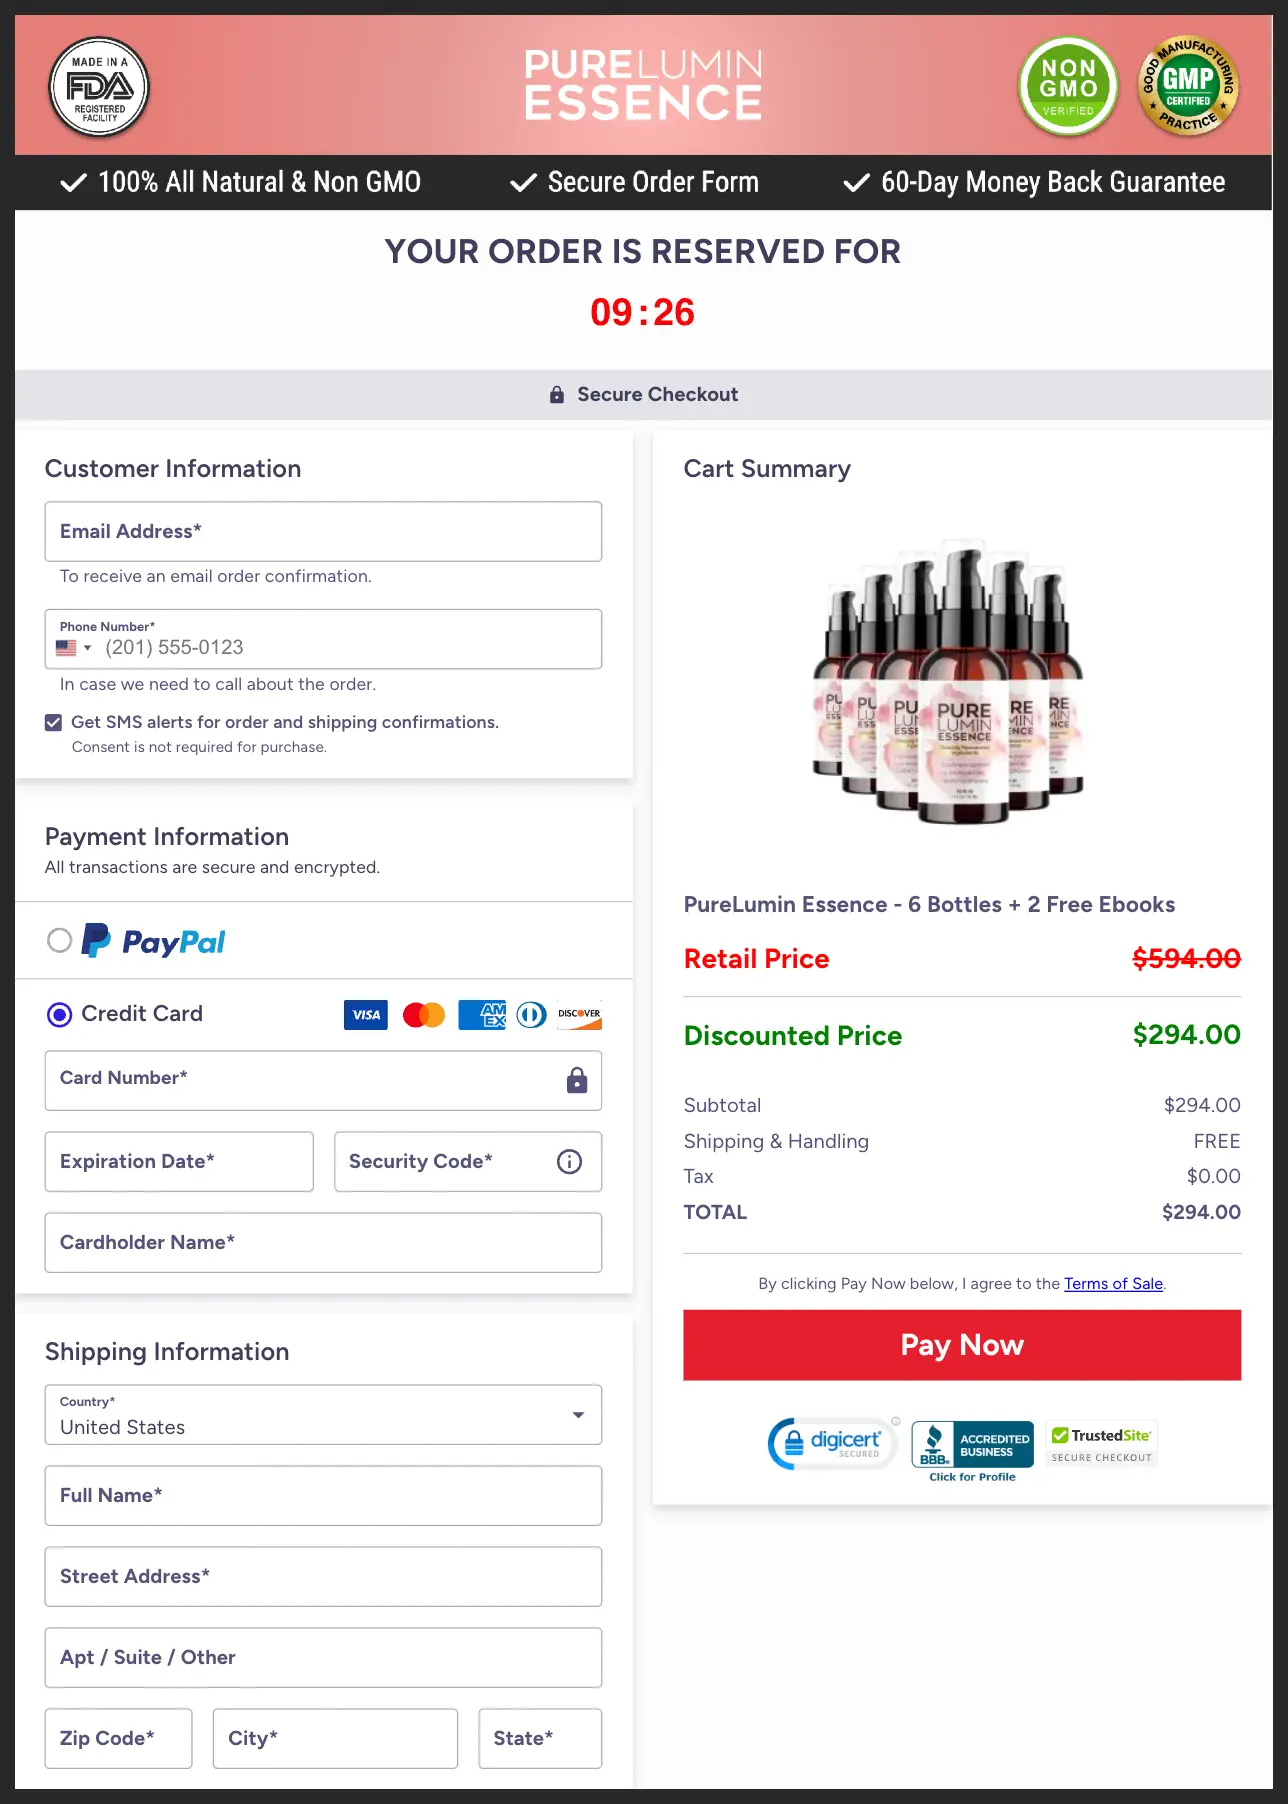Screen dimensions: 1288x1804
Task: Open the phone country flag selector
Action: click(x=72, y=647)
